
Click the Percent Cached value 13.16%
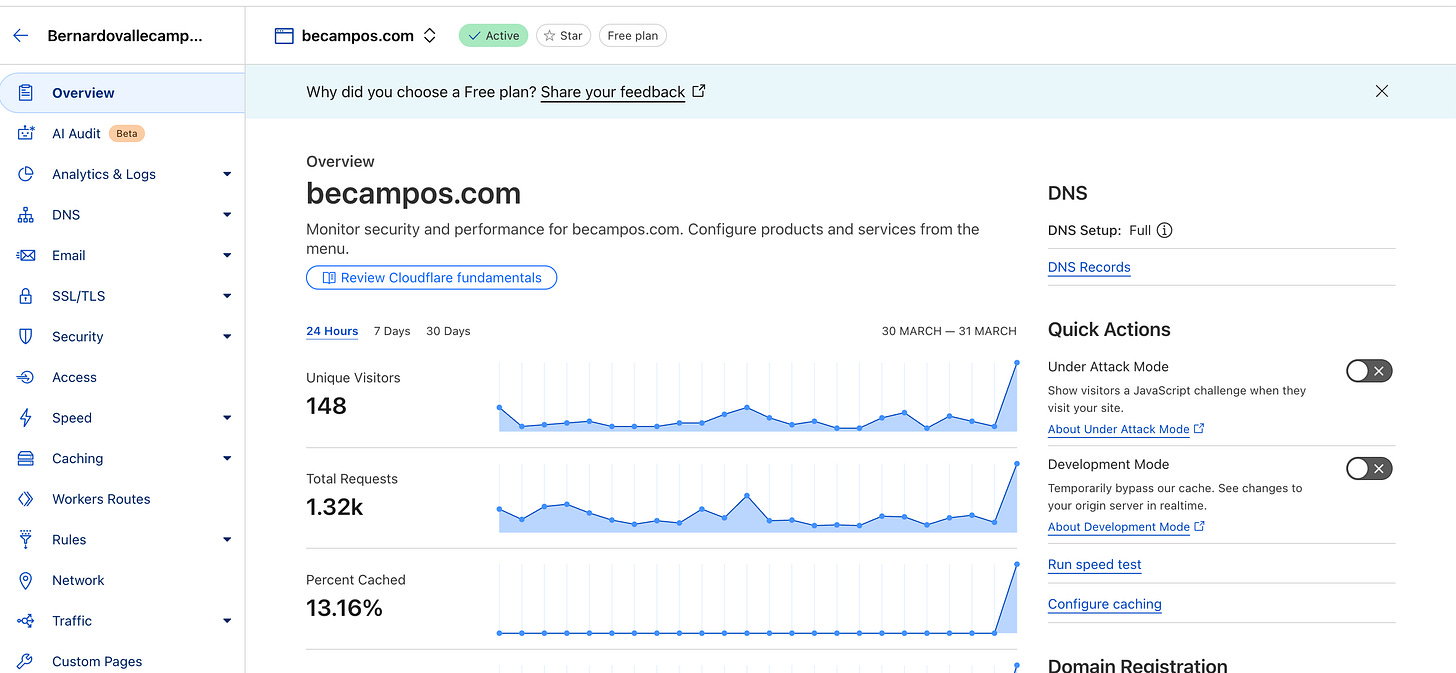click(x=344, y=608)
